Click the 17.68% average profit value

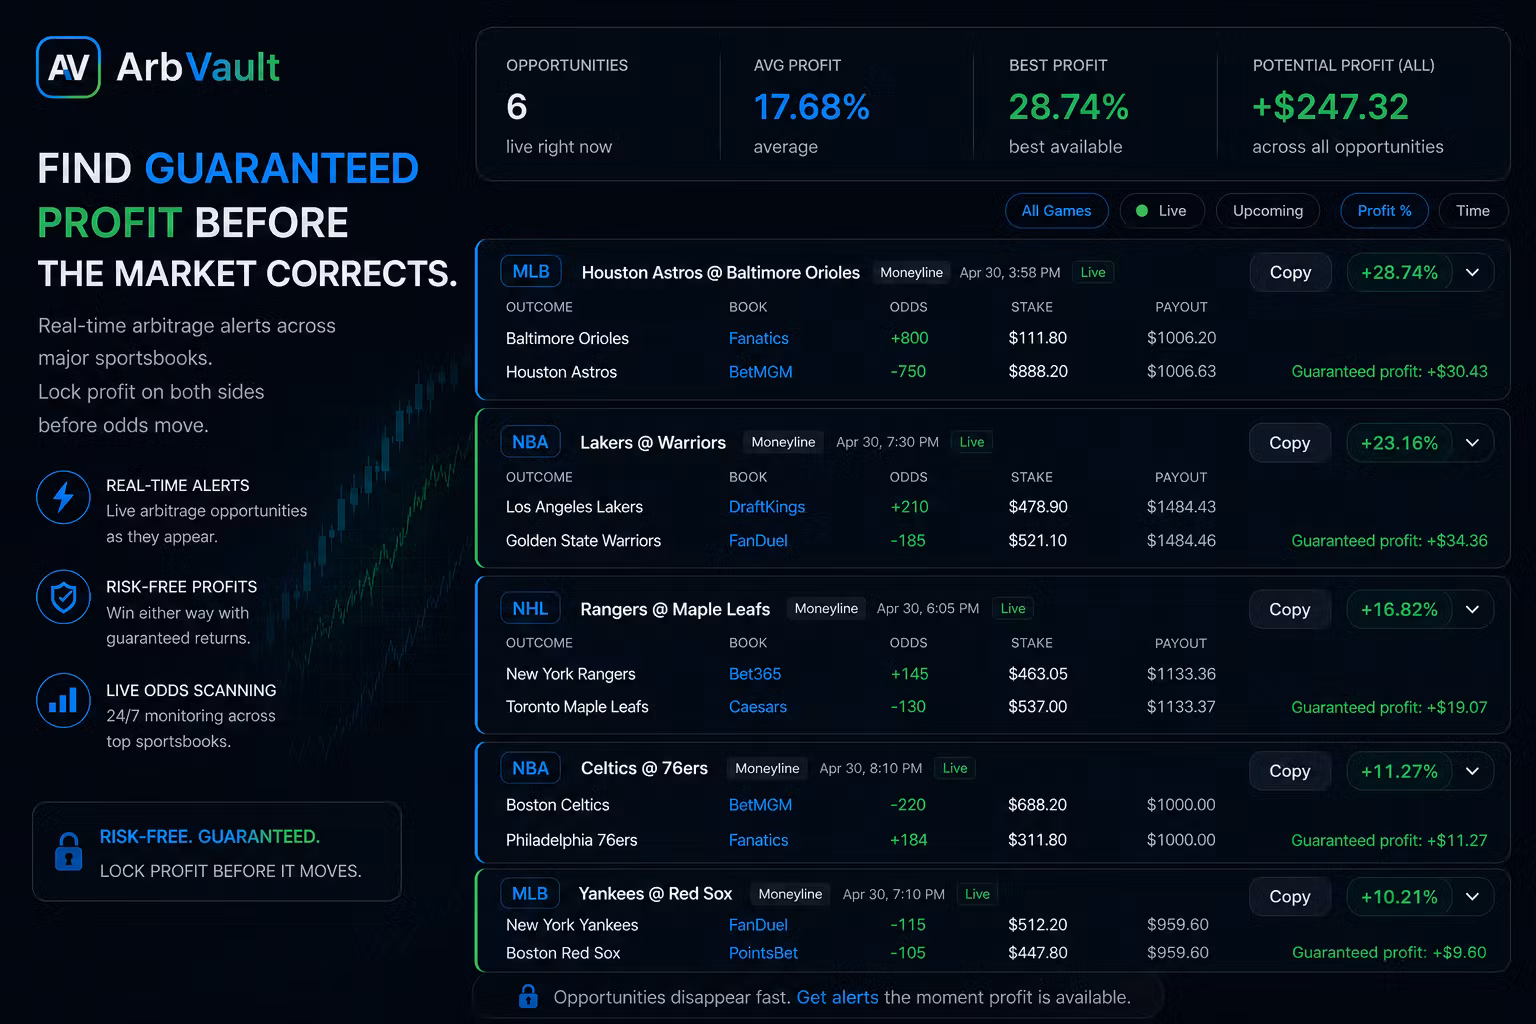pos(811,107)
